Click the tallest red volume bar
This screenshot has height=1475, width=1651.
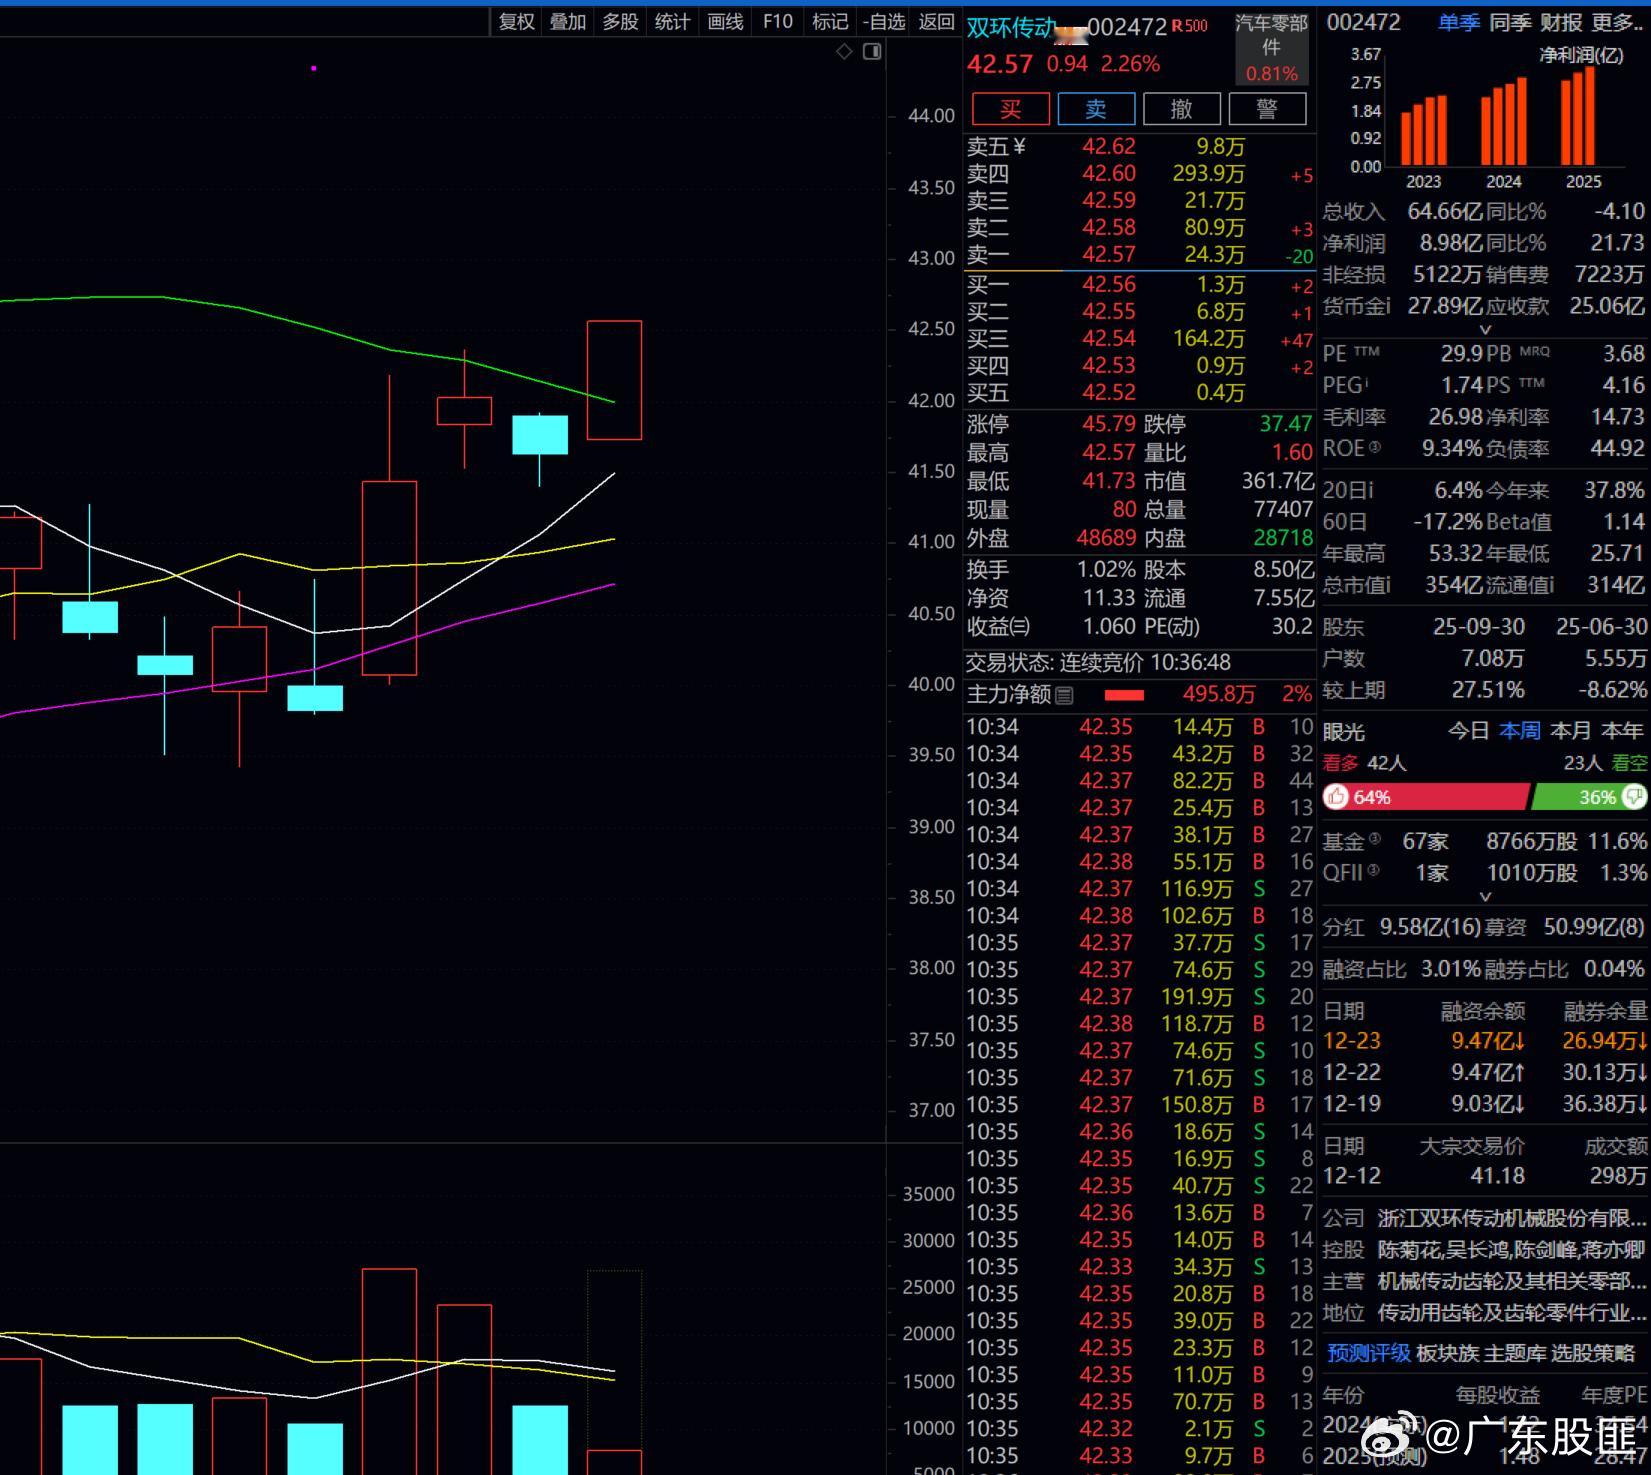click(x=389, y=1371)
